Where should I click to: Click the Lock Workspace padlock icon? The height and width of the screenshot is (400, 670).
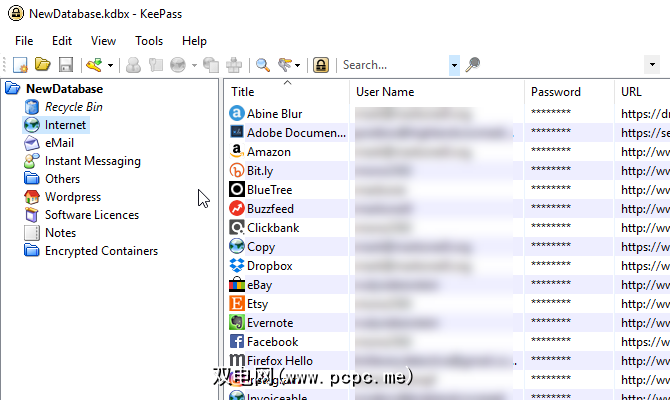(x=321, y=65)
